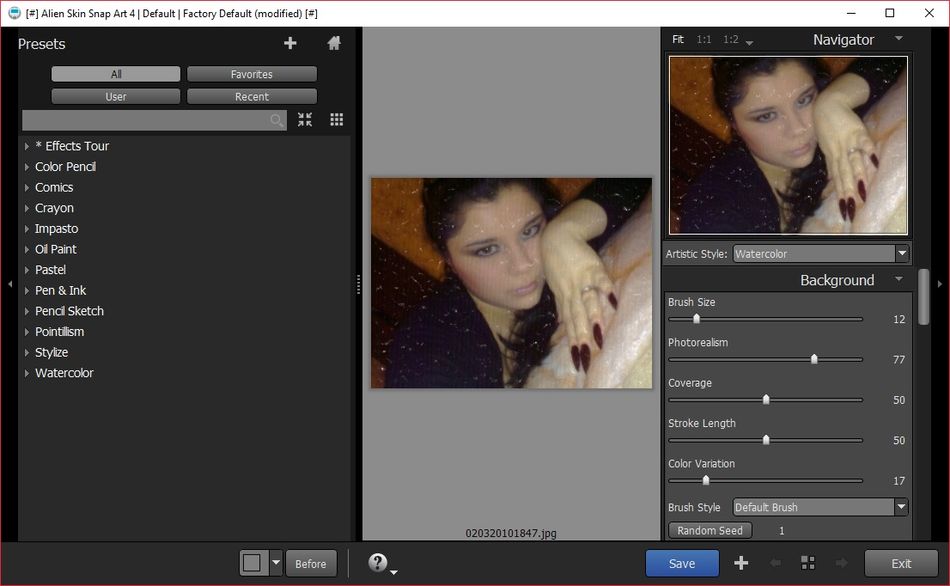Screen dimensions: 950x586
Task: Adjust the Color Variation slider handle
Action: (x=706, y=481)
